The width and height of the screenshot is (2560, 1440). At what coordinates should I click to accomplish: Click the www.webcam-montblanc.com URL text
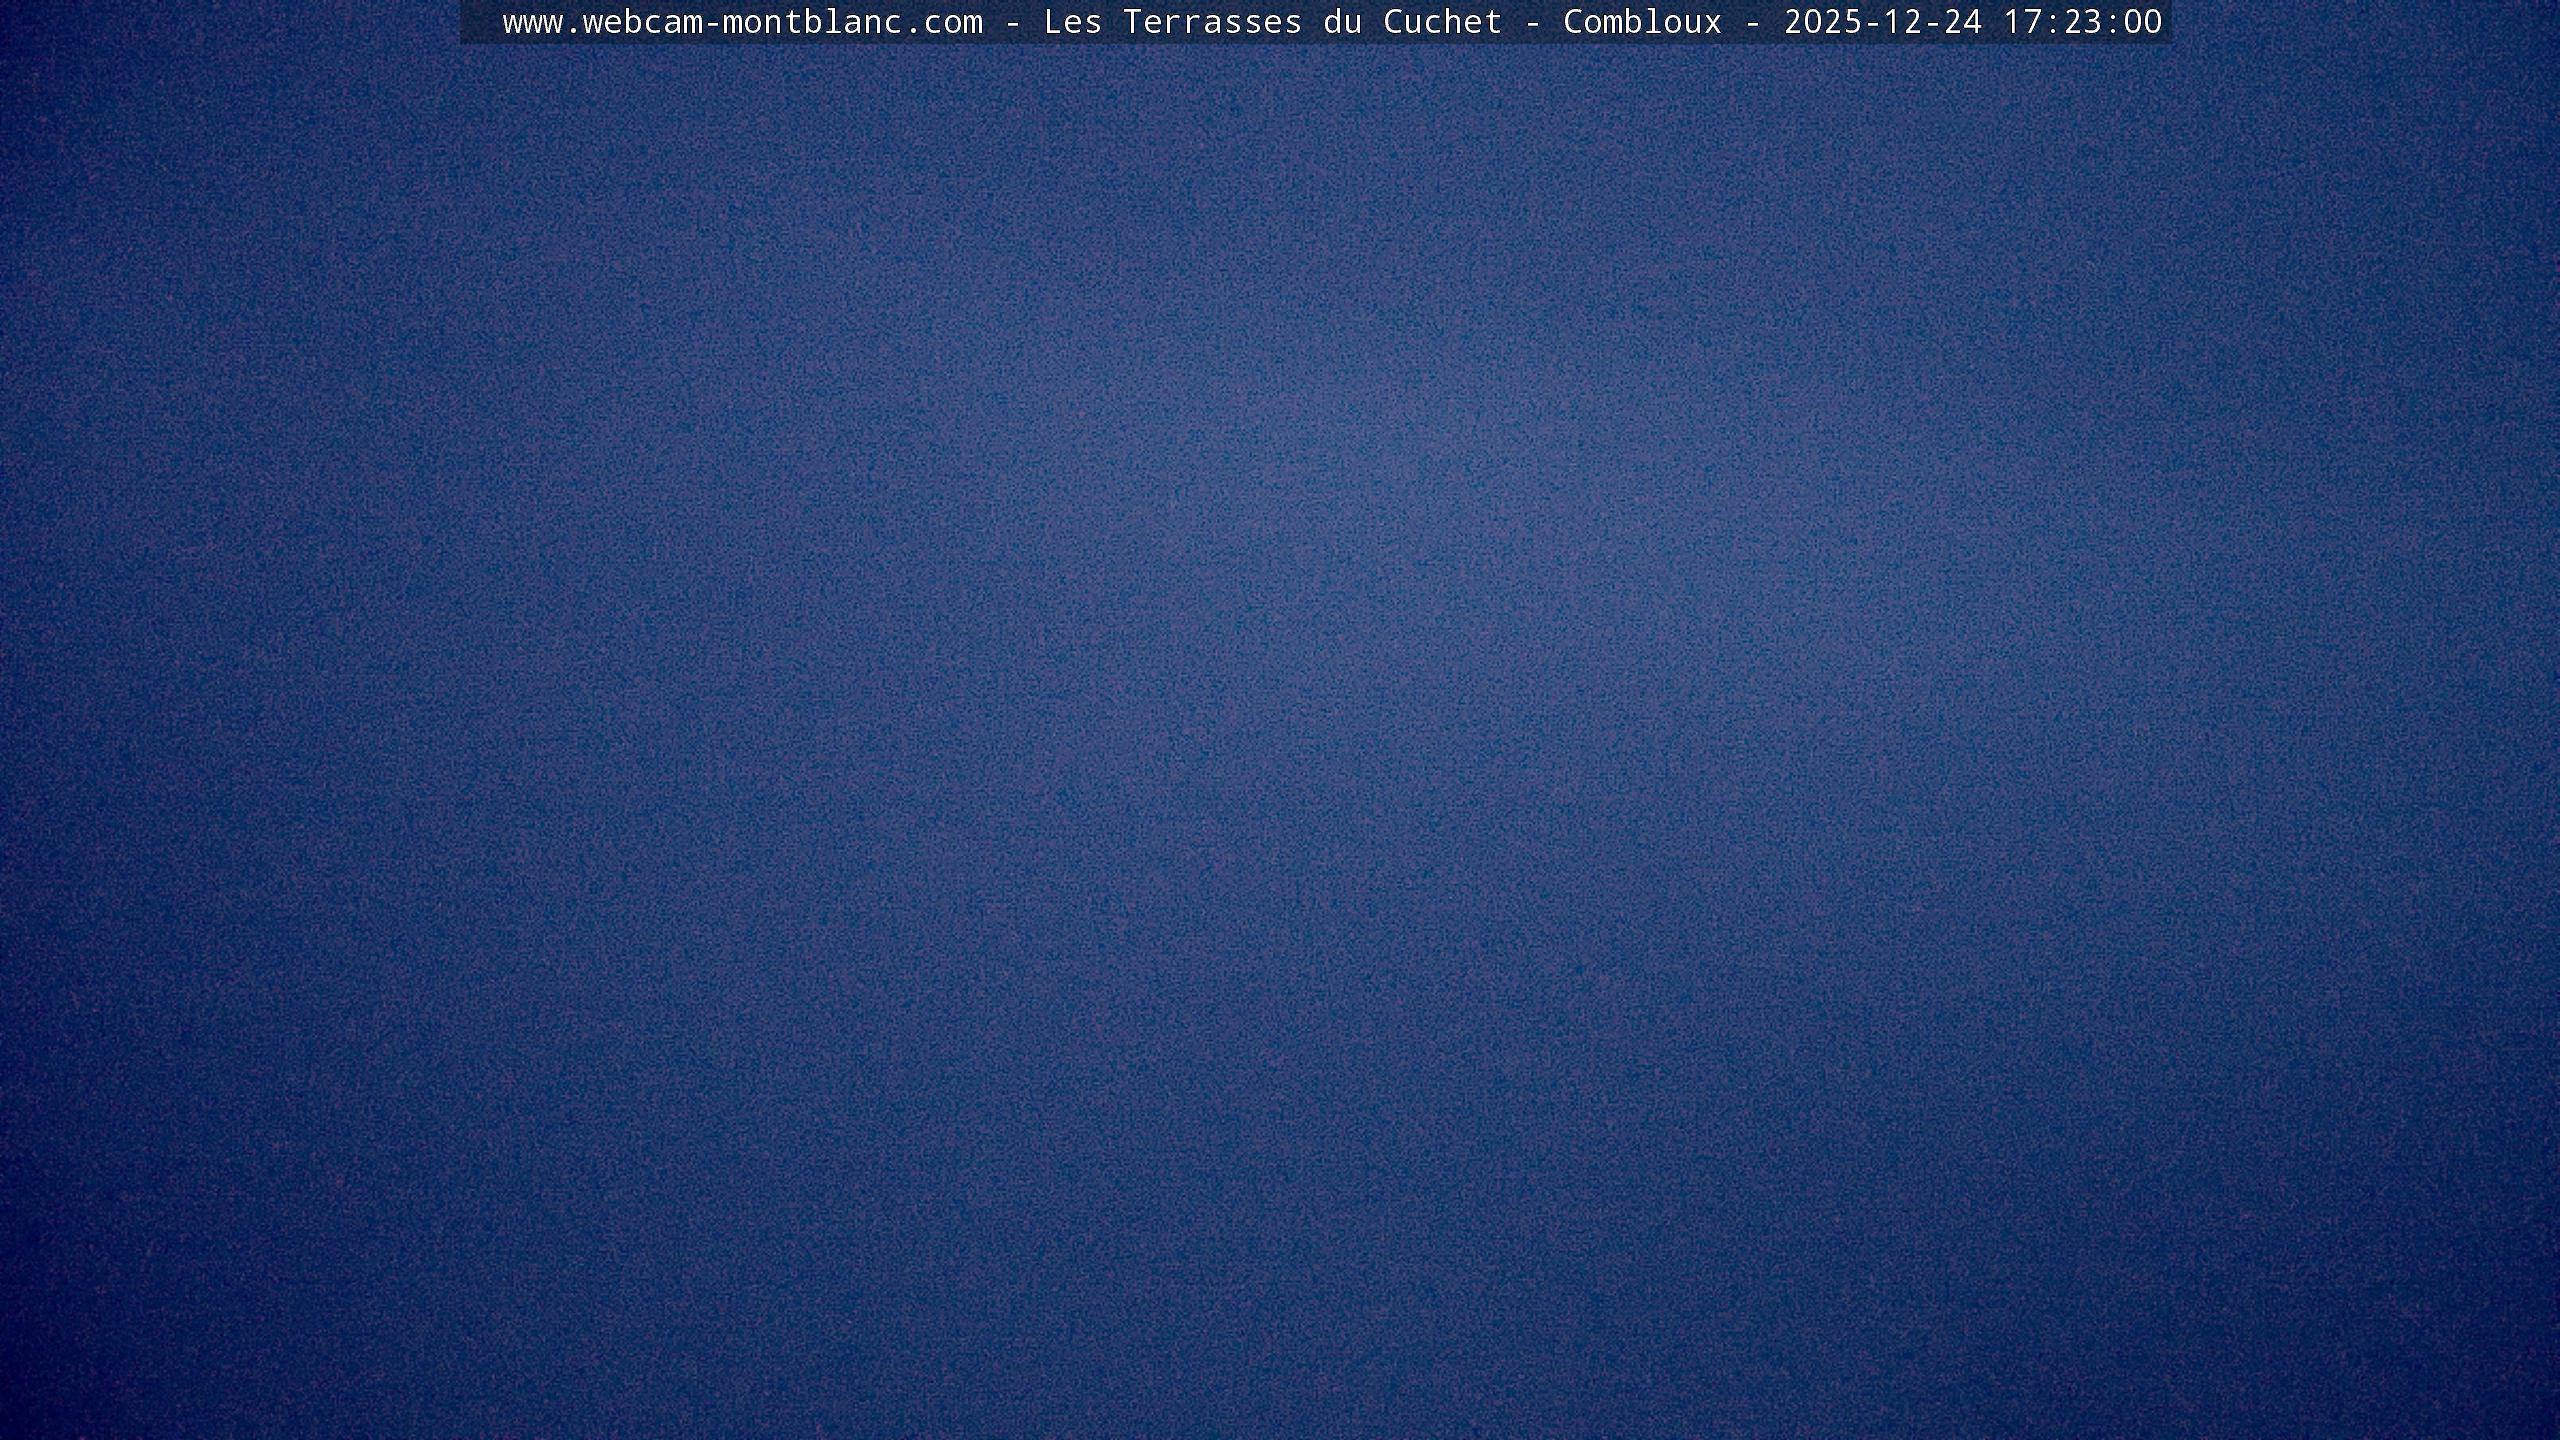(x=742, y=22)
